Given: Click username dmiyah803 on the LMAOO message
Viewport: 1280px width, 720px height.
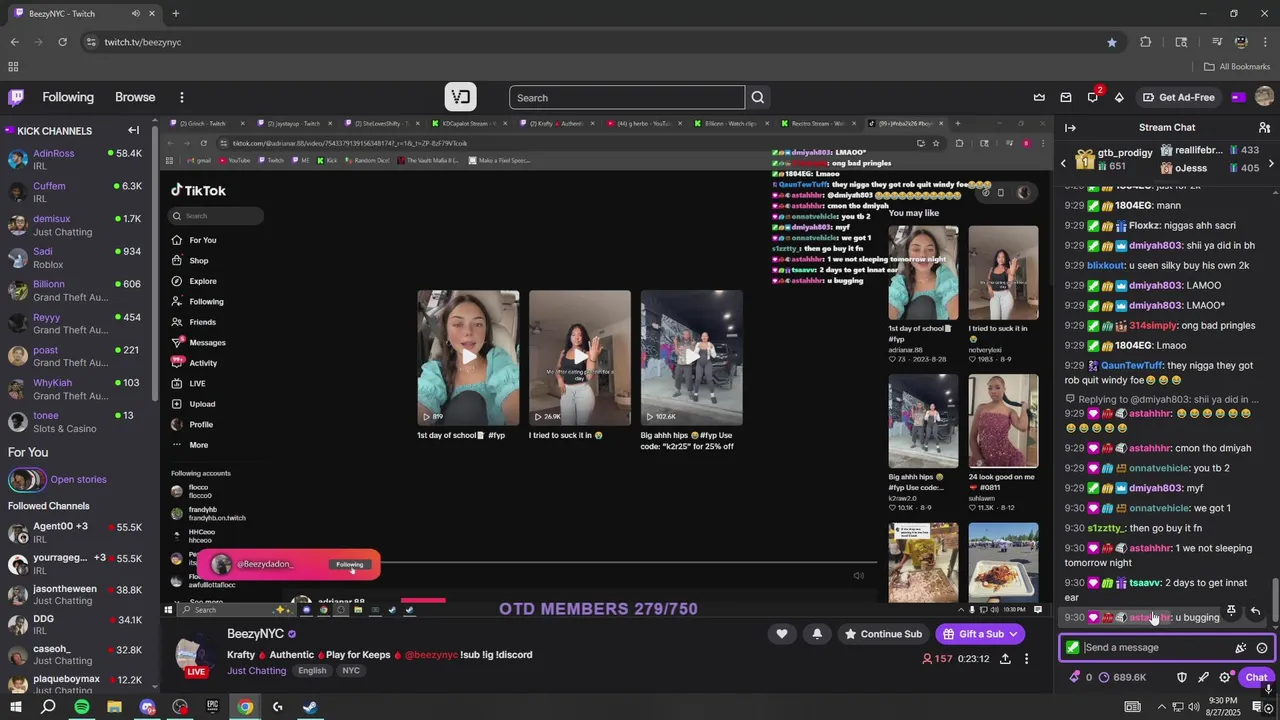Looking at the screenshot, I should pyautogui.click(x=1155, y=285).
